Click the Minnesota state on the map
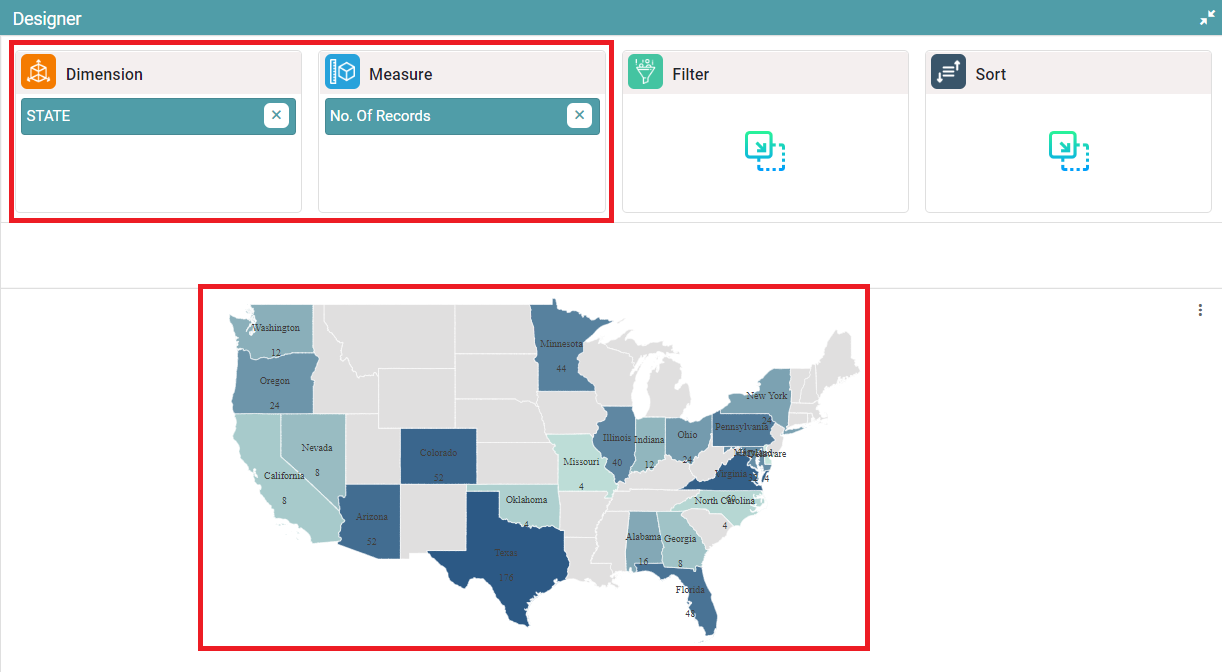 tap(560, 355)
